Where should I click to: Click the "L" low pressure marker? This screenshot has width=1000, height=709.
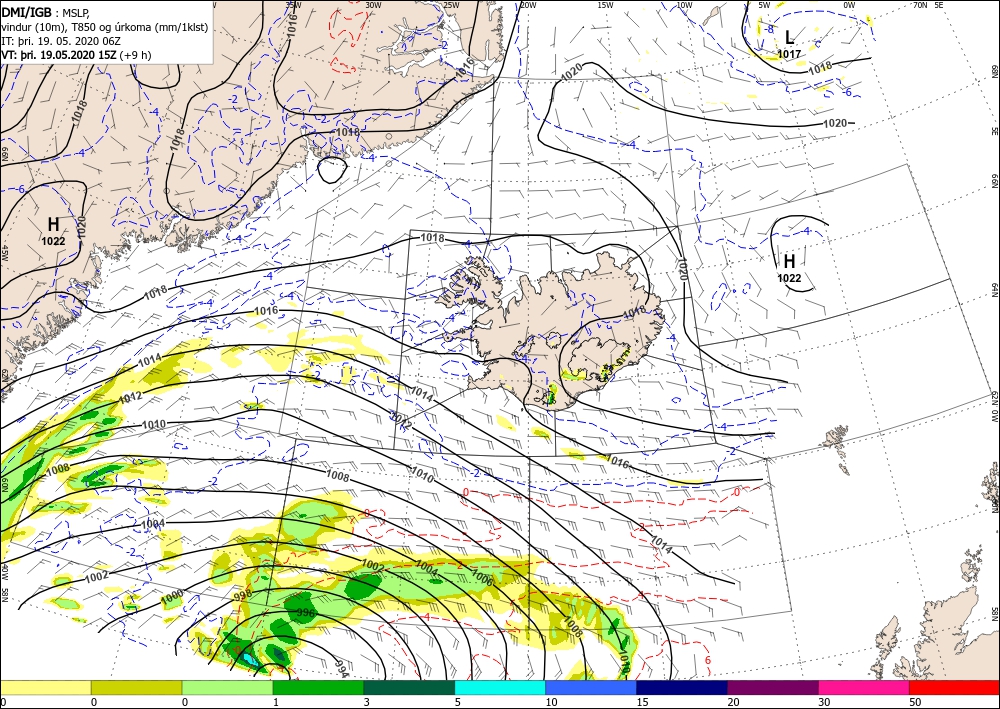[x=789, y=37]
